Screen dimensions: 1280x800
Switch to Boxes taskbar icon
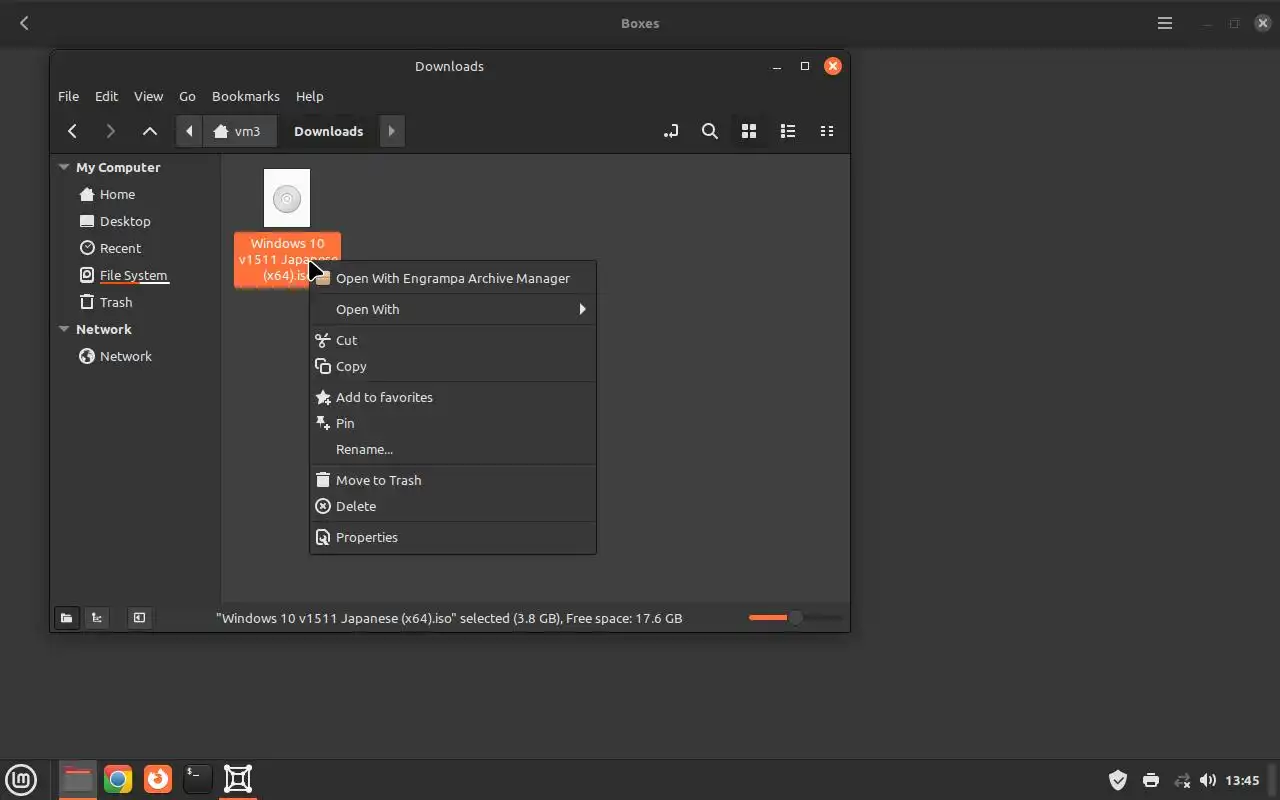click(x=238, y=779)
